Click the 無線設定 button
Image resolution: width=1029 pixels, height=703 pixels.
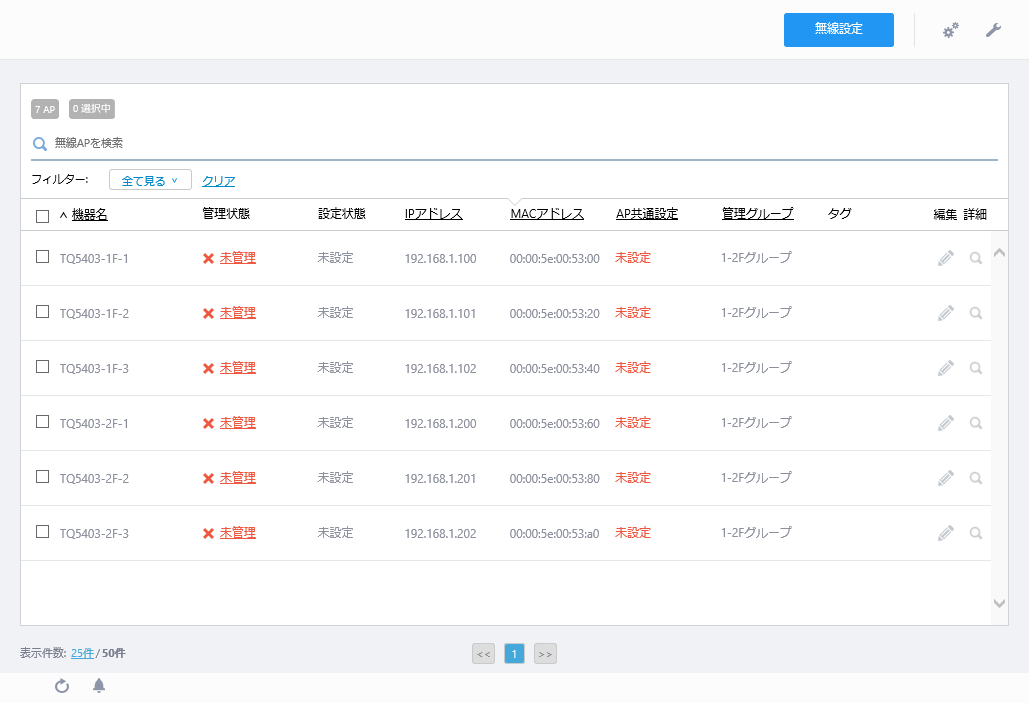(x=839, y=30)
